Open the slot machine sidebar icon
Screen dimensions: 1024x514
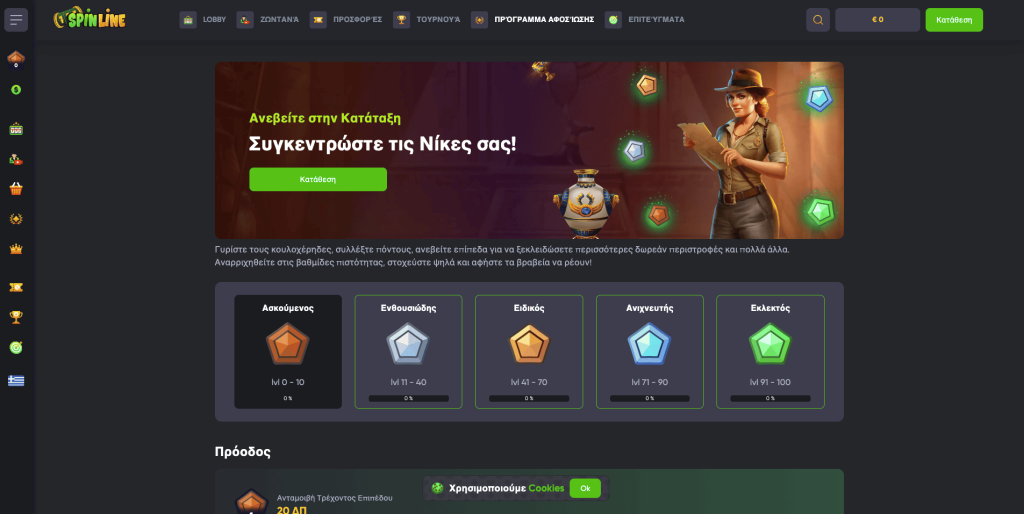16,129
